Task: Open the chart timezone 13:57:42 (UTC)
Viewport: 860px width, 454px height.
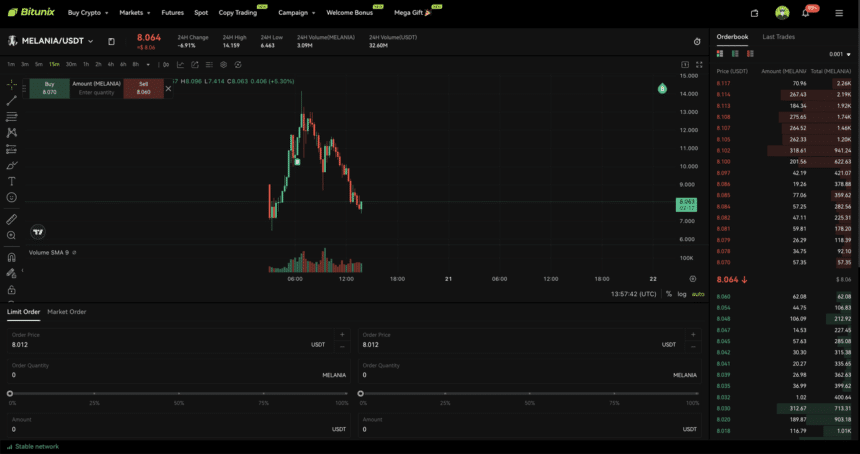Action: tap(633, 294)
